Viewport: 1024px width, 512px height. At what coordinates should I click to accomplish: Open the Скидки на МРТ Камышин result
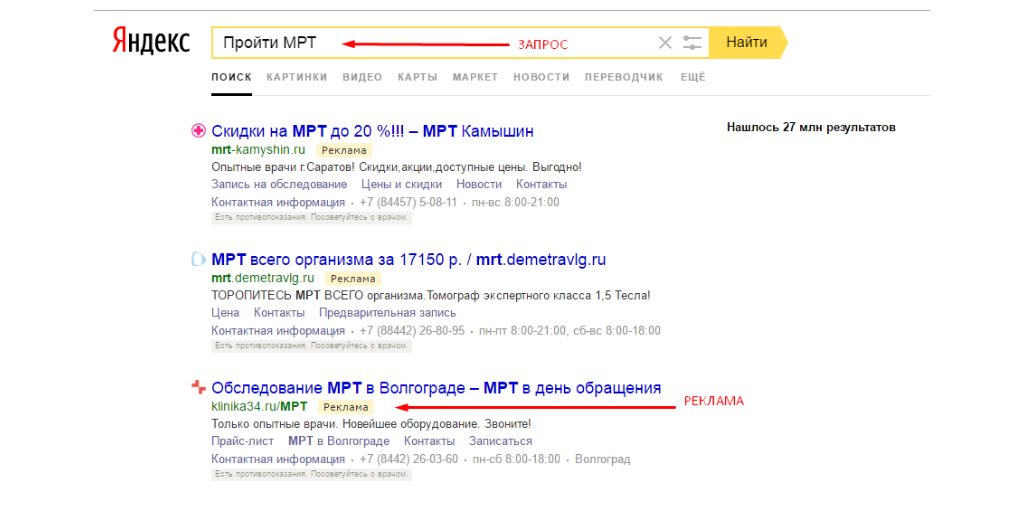coord(372,131)
